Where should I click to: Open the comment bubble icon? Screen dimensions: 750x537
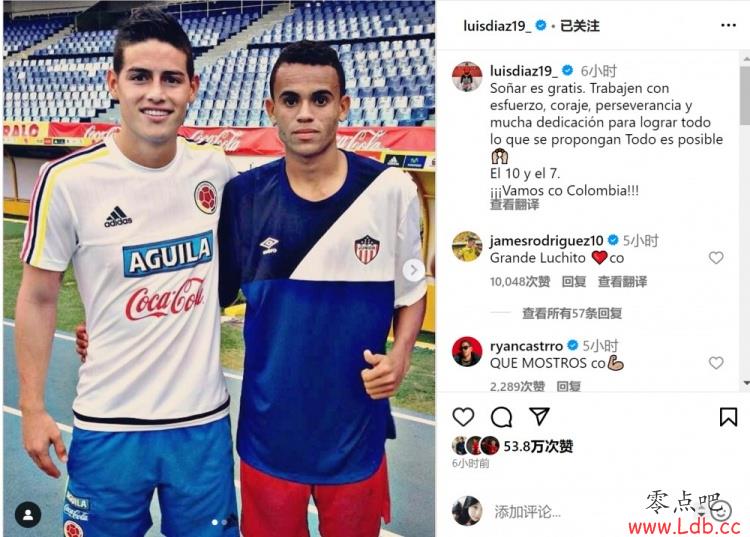point(501,417)
